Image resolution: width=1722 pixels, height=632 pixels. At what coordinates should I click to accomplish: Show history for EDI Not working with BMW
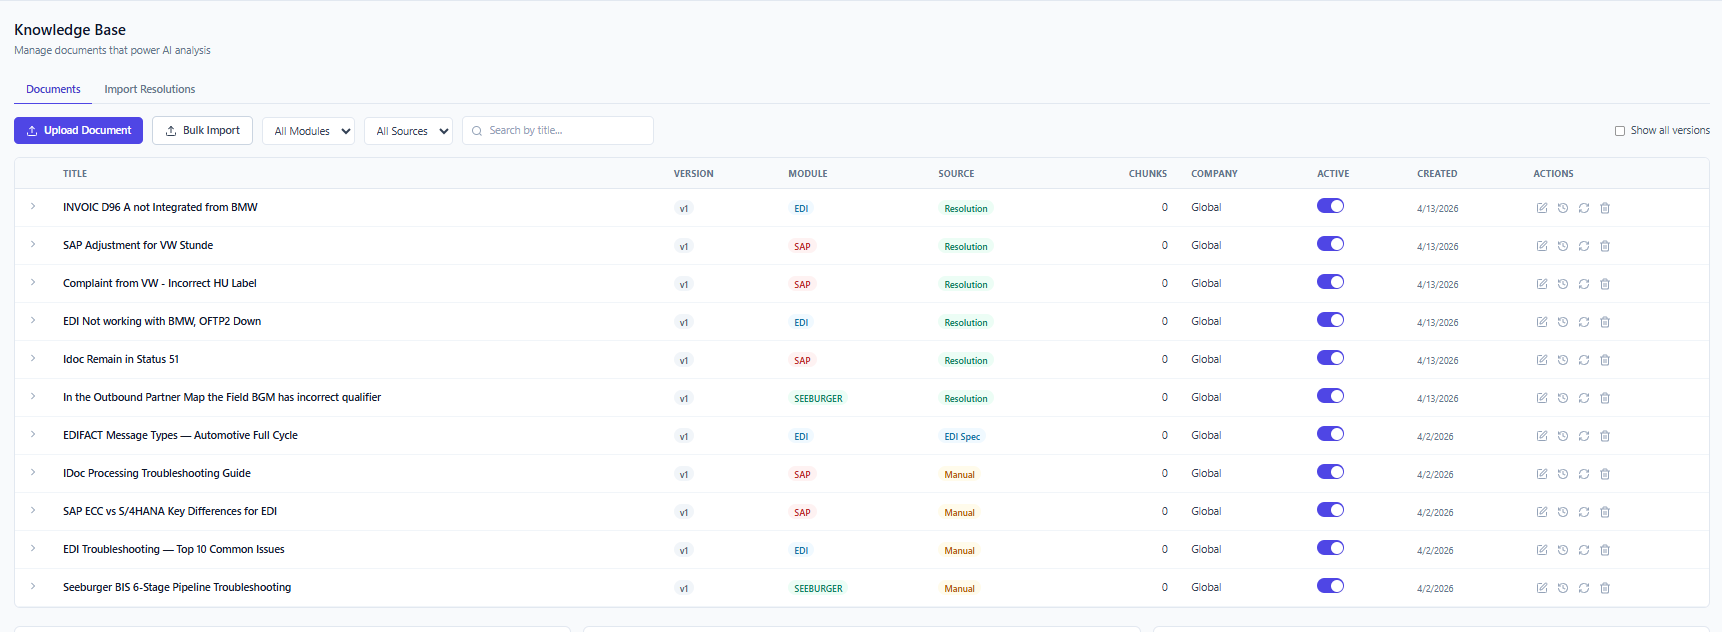pos(1563,322)
